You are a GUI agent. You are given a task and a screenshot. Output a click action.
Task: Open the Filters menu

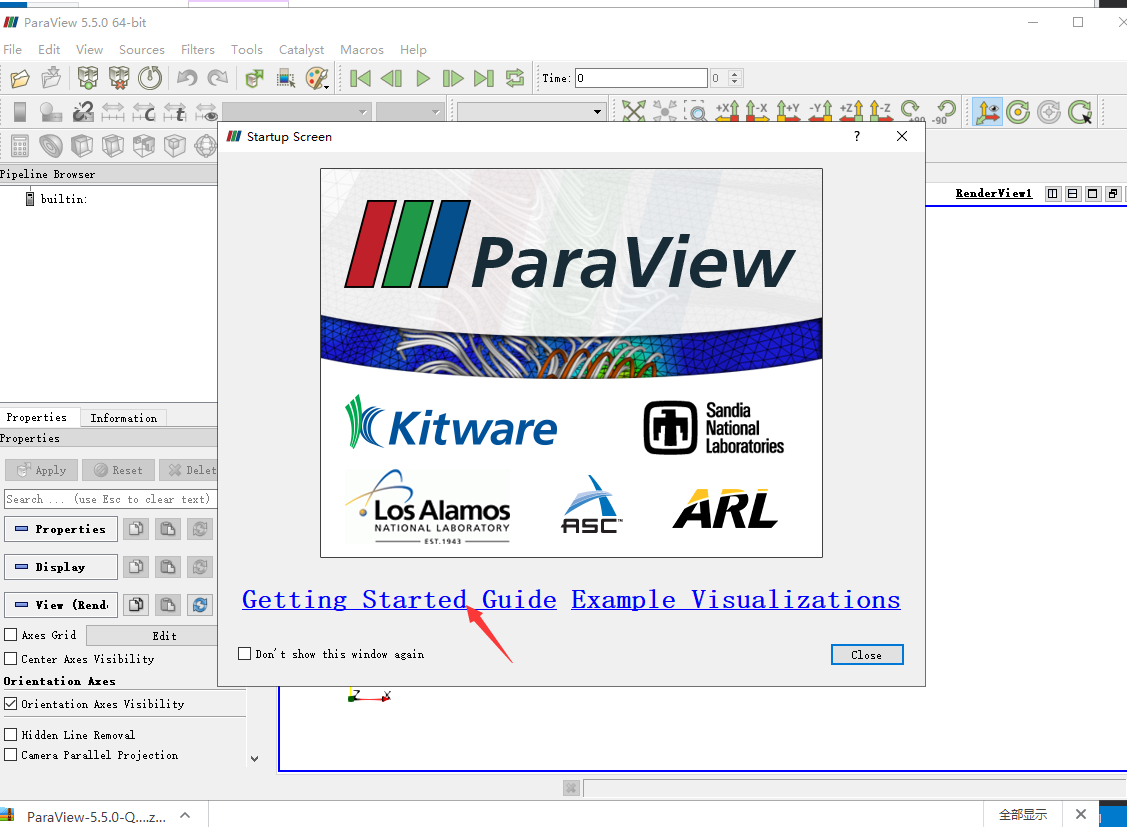[x=198, y=50]
